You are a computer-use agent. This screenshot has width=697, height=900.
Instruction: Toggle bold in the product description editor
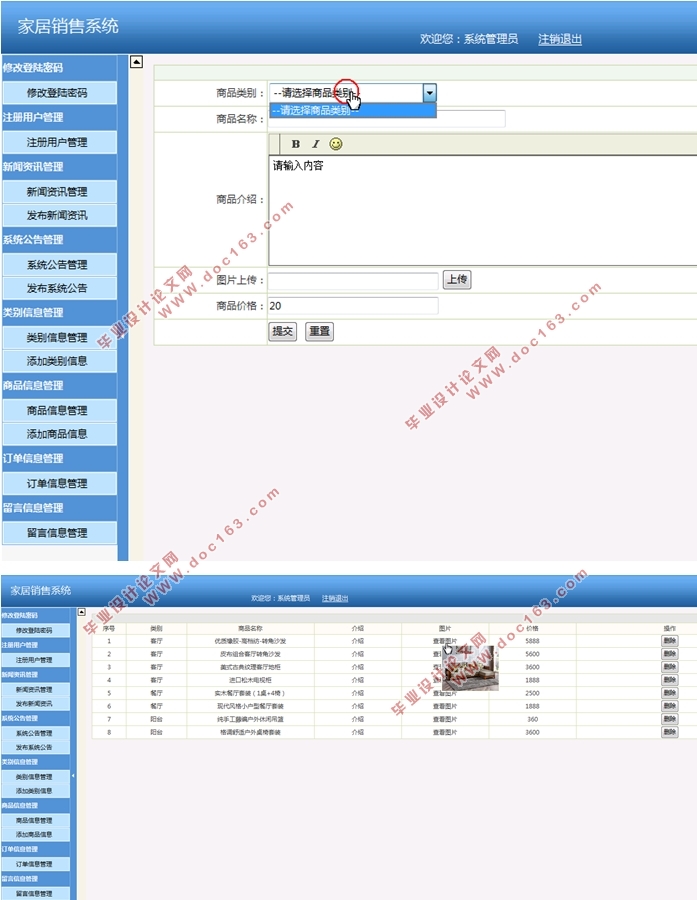(296, 144)
